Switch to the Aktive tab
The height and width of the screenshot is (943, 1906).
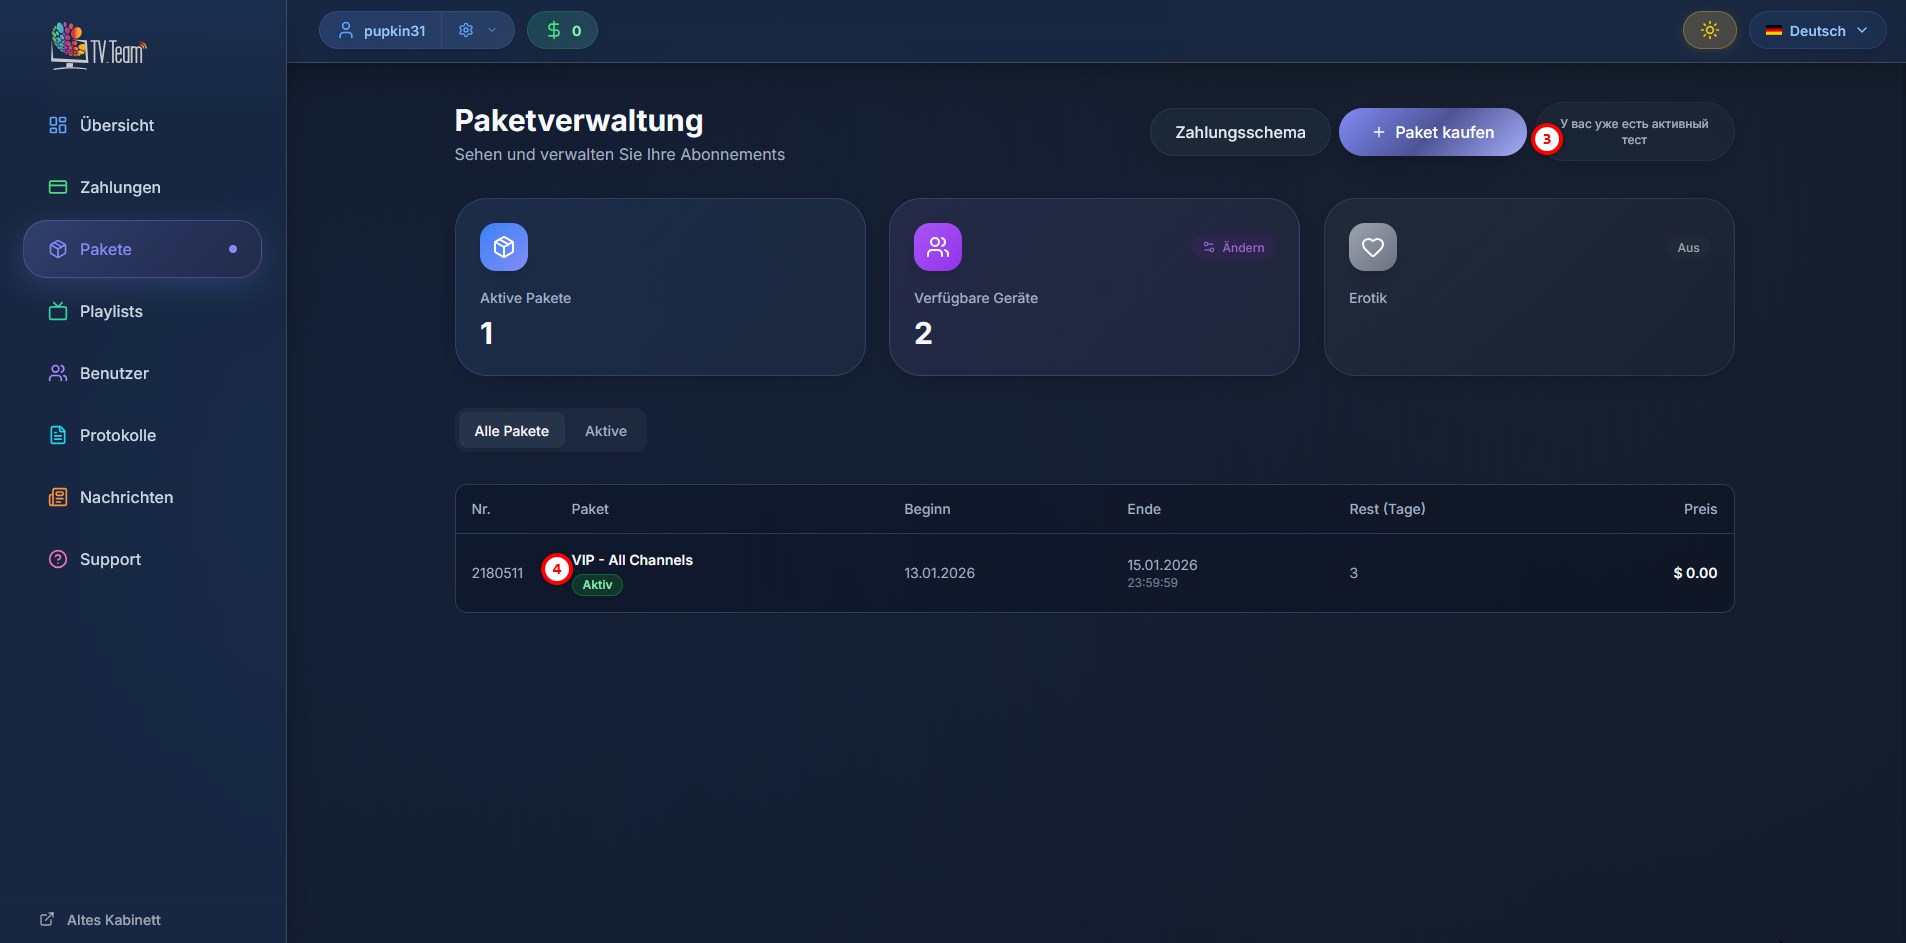pos(605,431)
